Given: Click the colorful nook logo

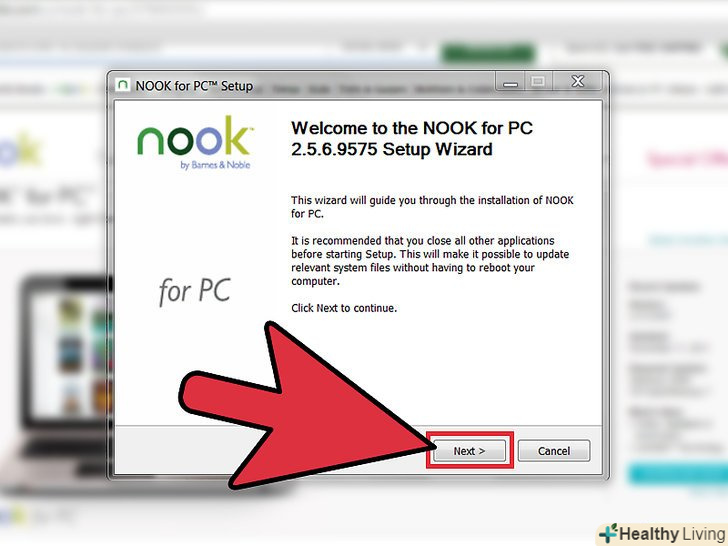Looking at the screenshot, I should (195, 136).
